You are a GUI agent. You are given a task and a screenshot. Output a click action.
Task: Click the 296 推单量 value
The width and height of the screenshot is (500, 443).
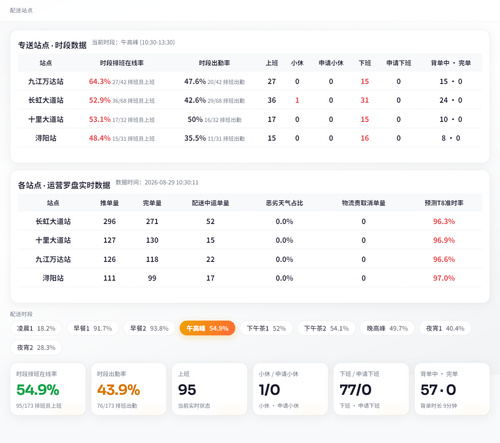[109, 221]
